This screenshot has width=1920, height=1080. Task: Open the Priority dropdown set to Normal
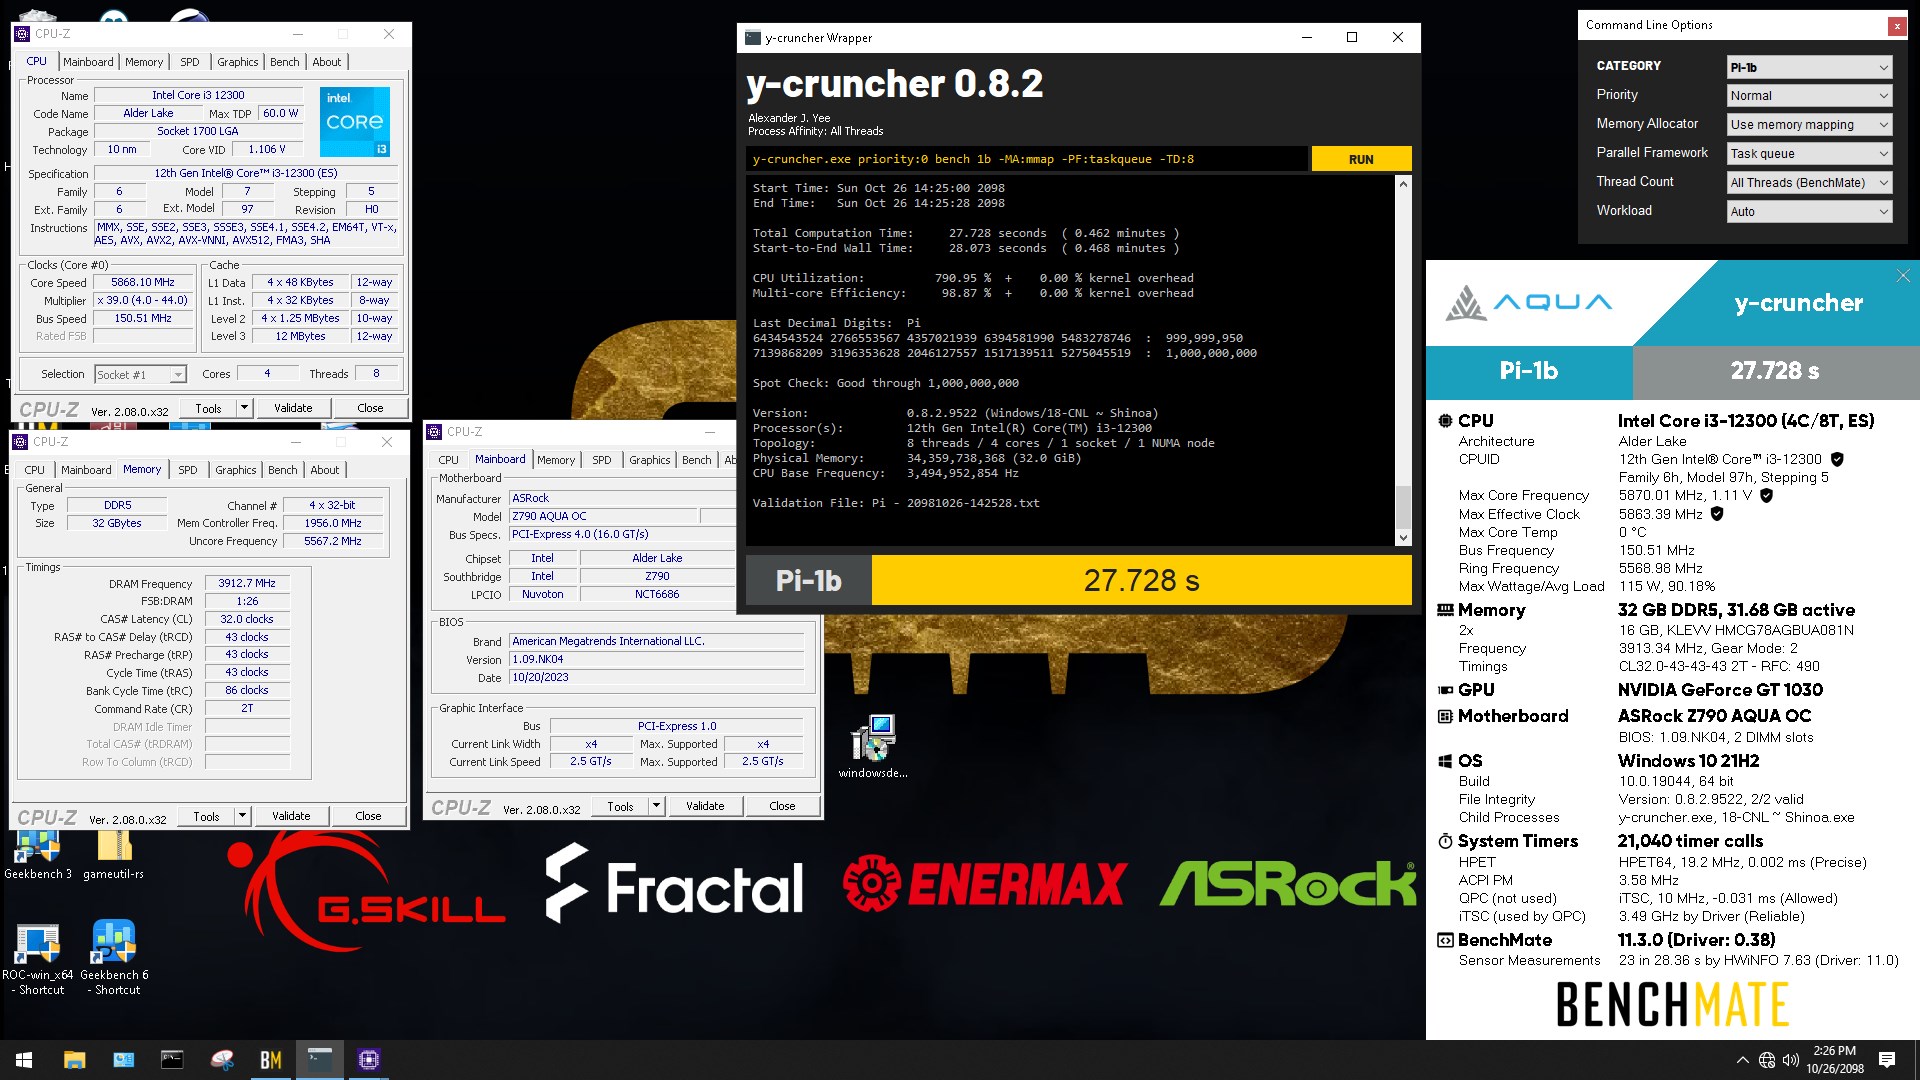1810,96
